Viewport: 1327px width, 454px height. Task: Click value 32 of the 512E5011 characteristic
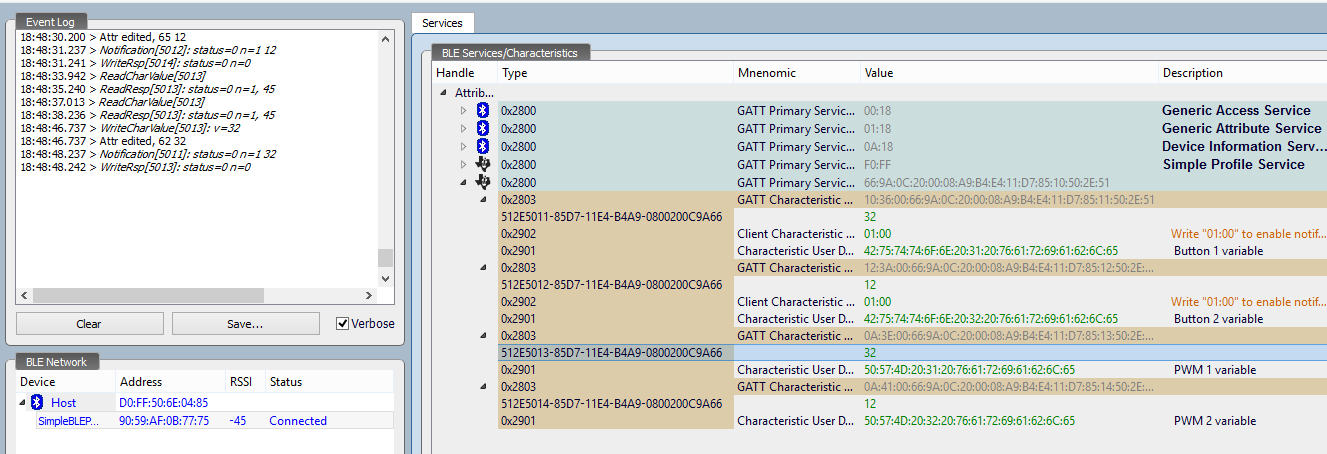870,216
